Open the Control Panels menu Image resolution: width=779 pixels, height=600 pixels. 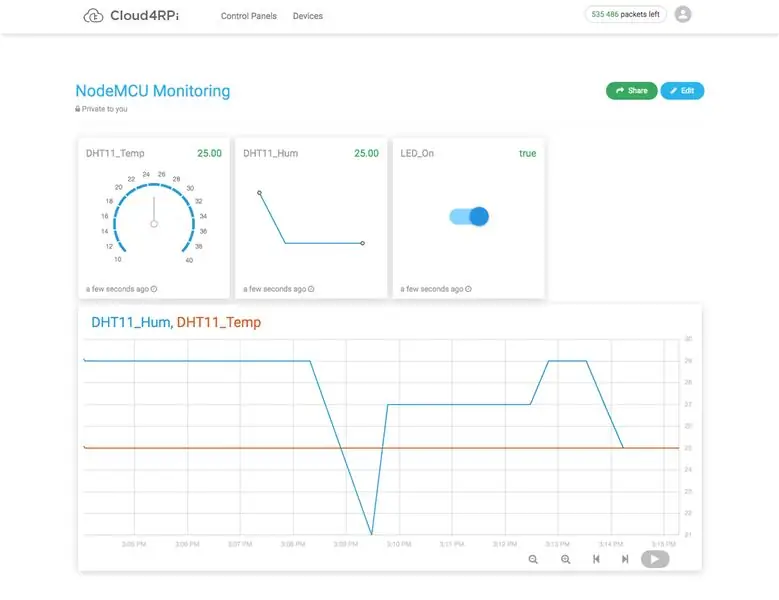tap(248, 16)
